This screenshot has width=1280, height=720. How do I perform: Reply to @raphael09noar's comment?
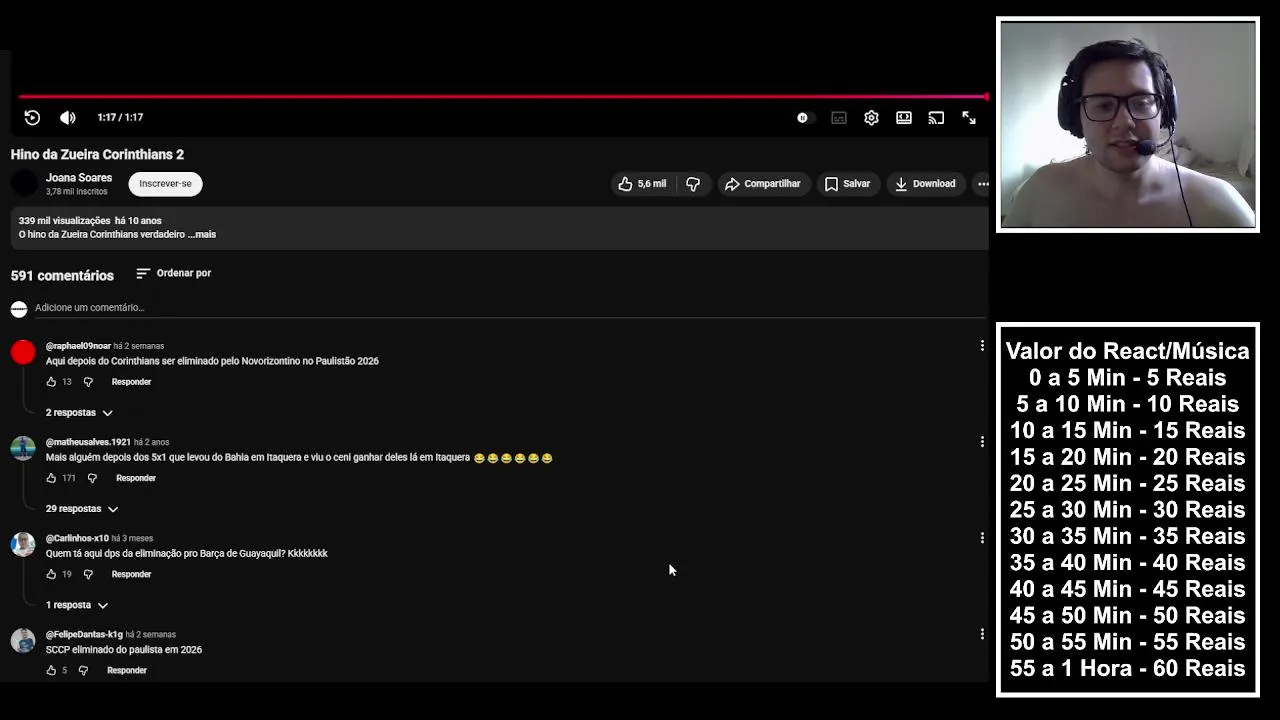coord(131,382)
